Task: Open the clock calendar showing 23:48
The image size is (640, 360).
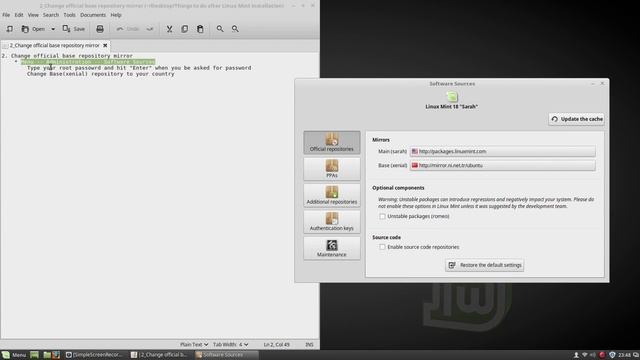Action: [624, 355]
